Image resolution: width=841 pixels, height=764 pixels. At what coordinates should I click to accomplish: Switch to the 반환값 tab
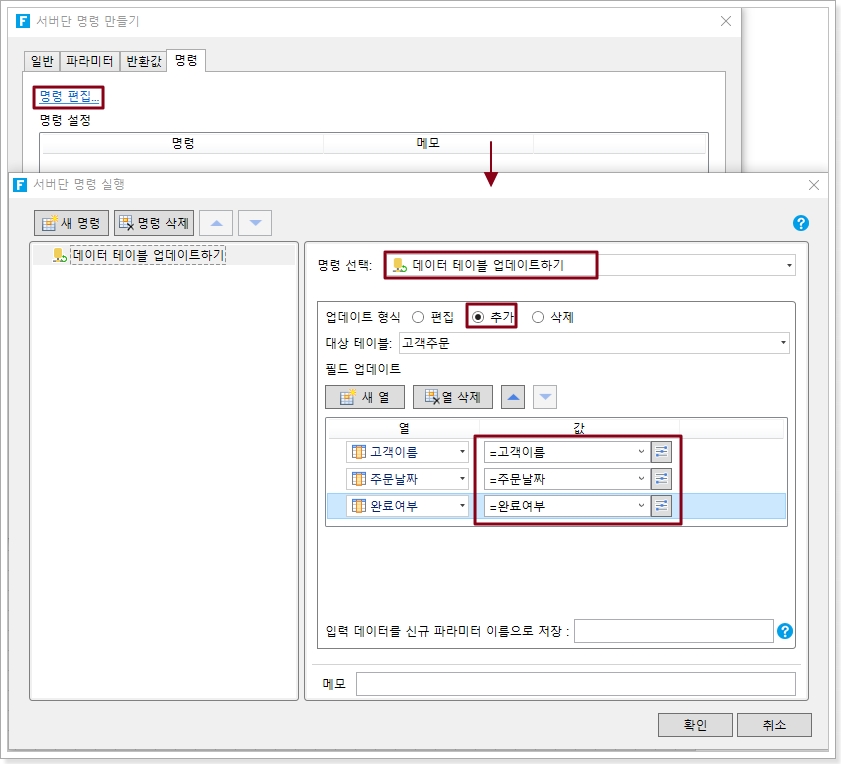[142, 61]
